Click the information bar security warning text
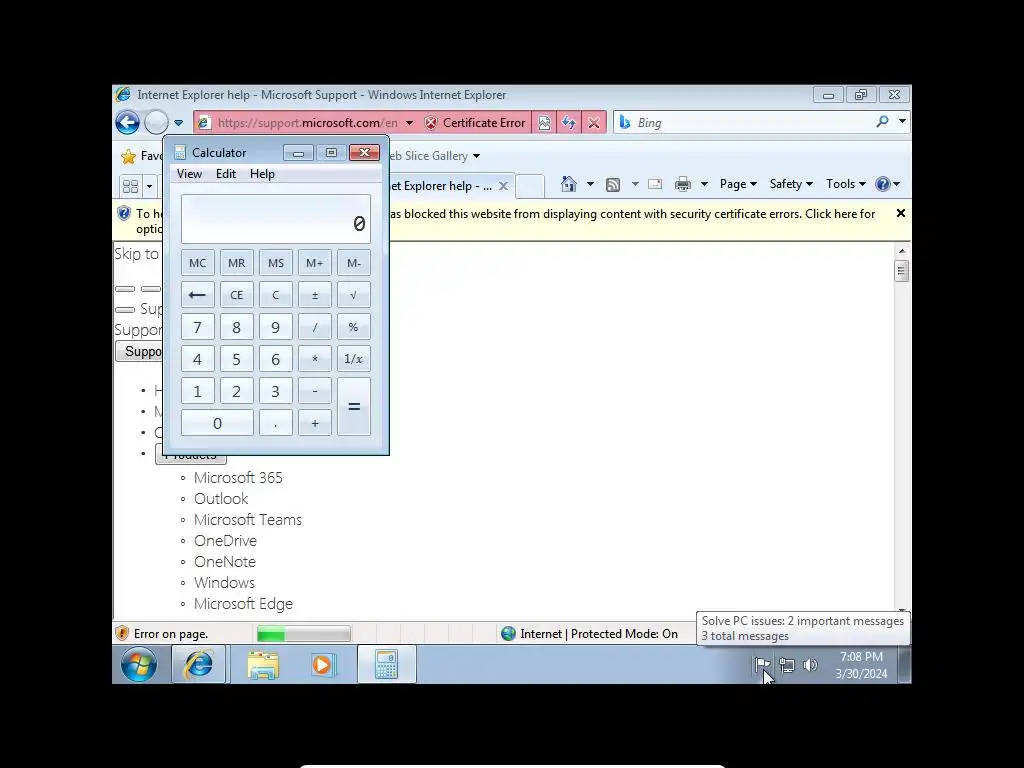This screenshot has height=768, width=1024. [x=632, y=214]
